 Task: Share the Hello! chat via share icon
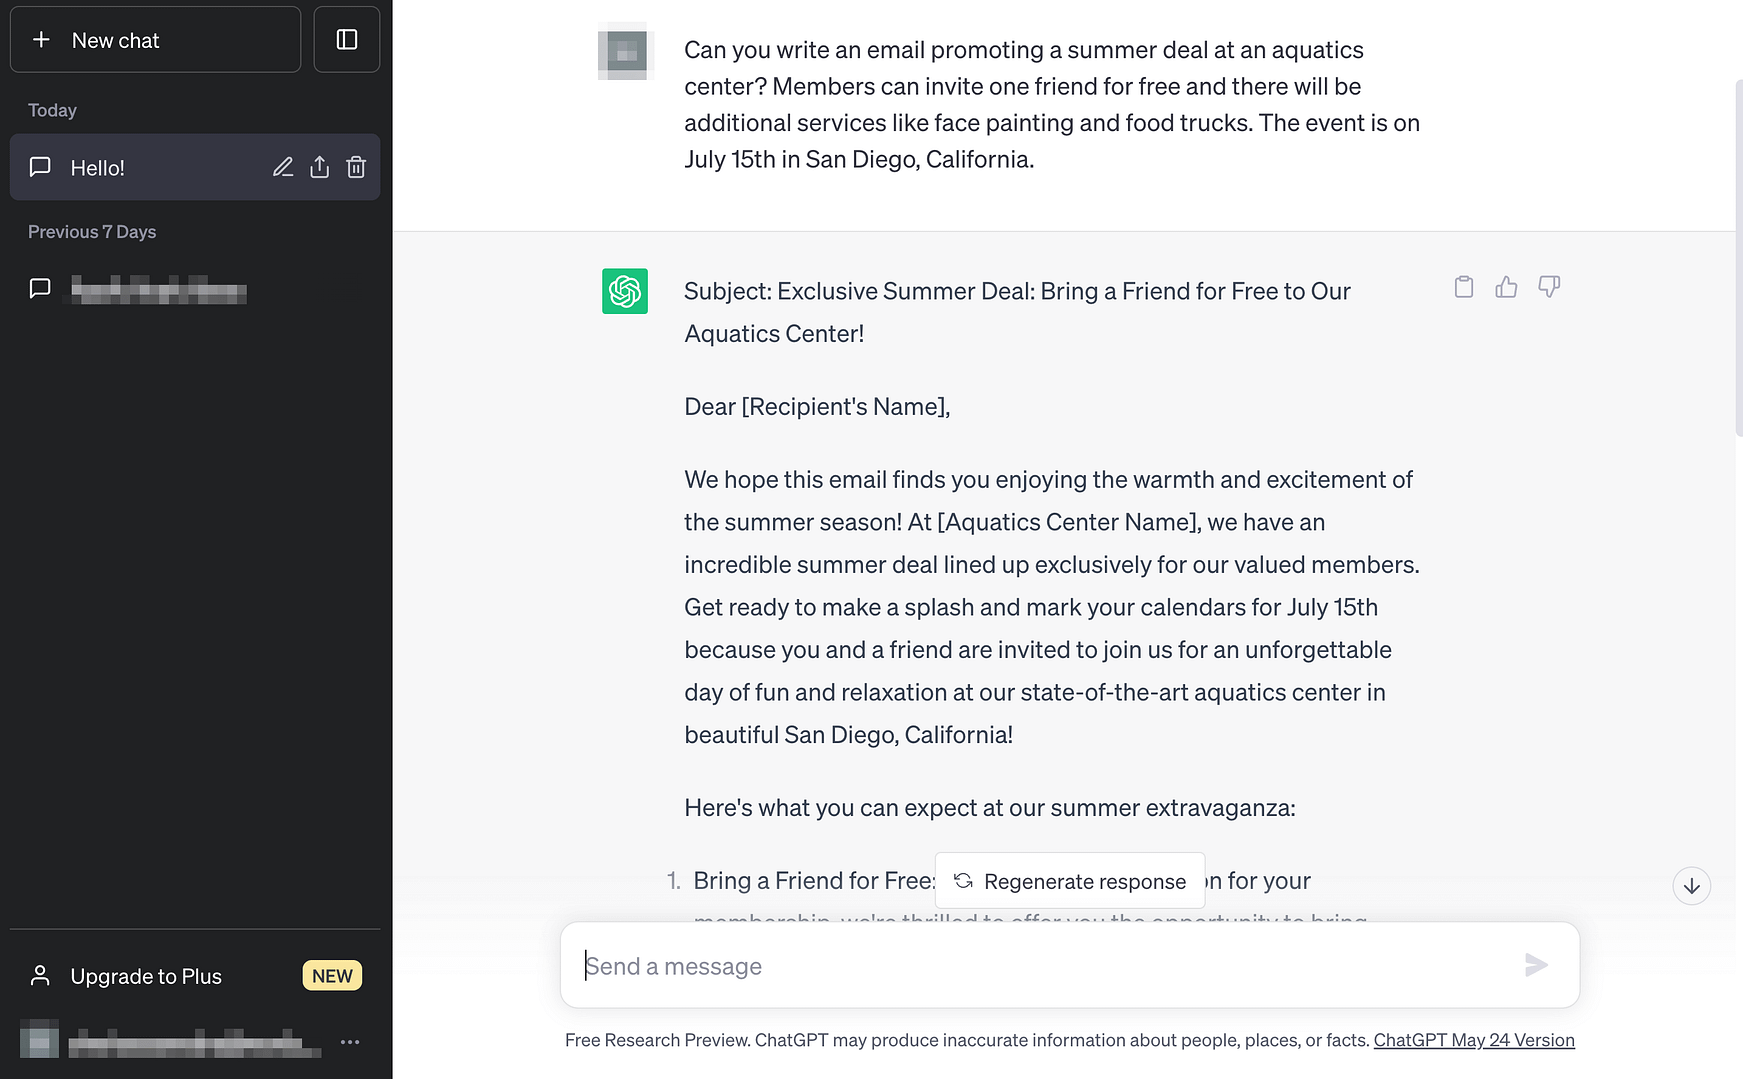pyautogui.click(x=319, y=167)
